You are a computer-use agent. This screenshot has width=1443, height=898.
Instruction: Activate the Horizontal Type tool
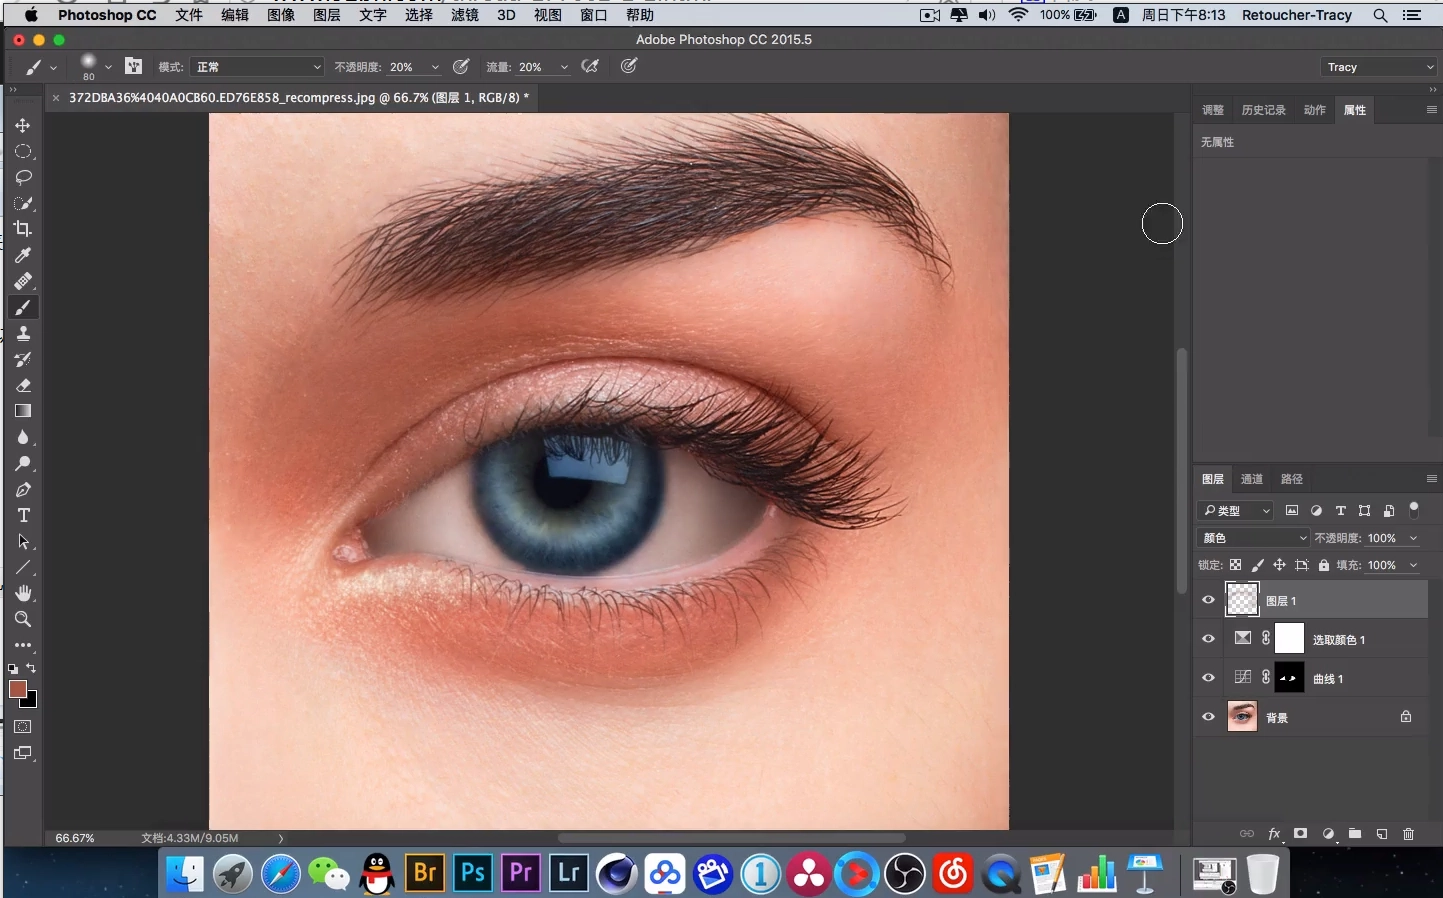[x=23, y=515]
